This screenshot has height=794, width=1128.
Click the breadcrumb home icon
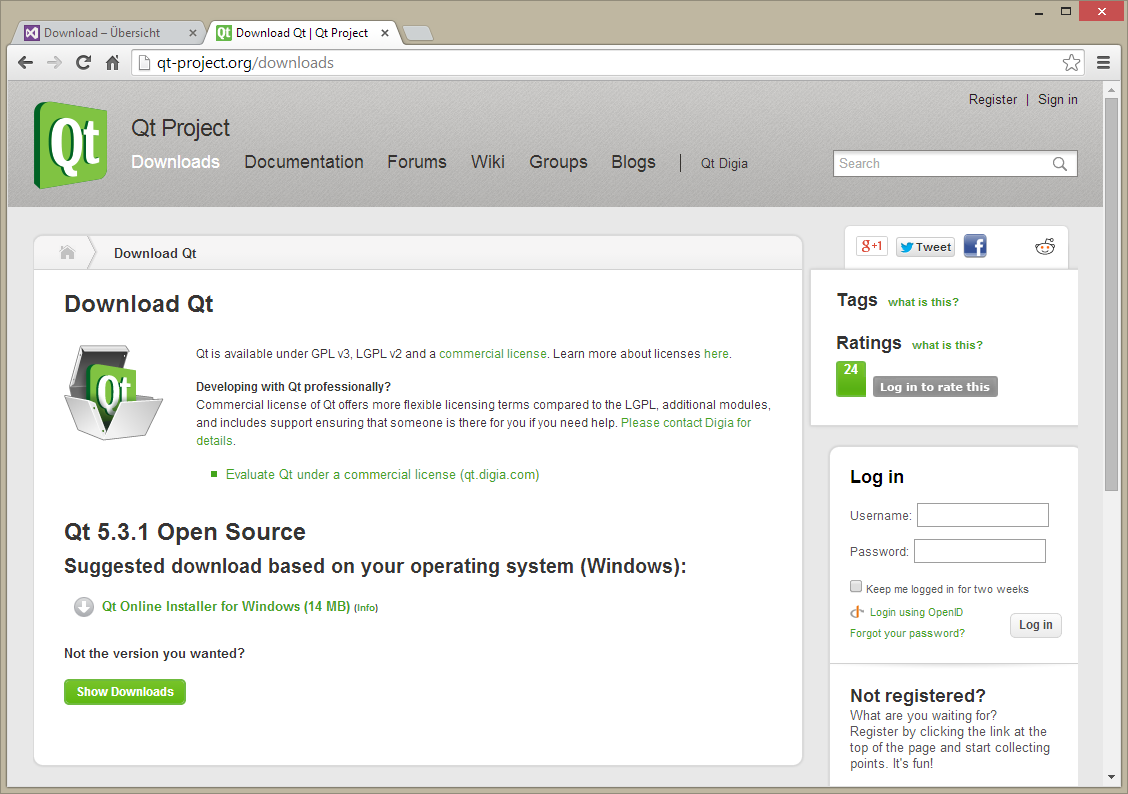[67, 252]
